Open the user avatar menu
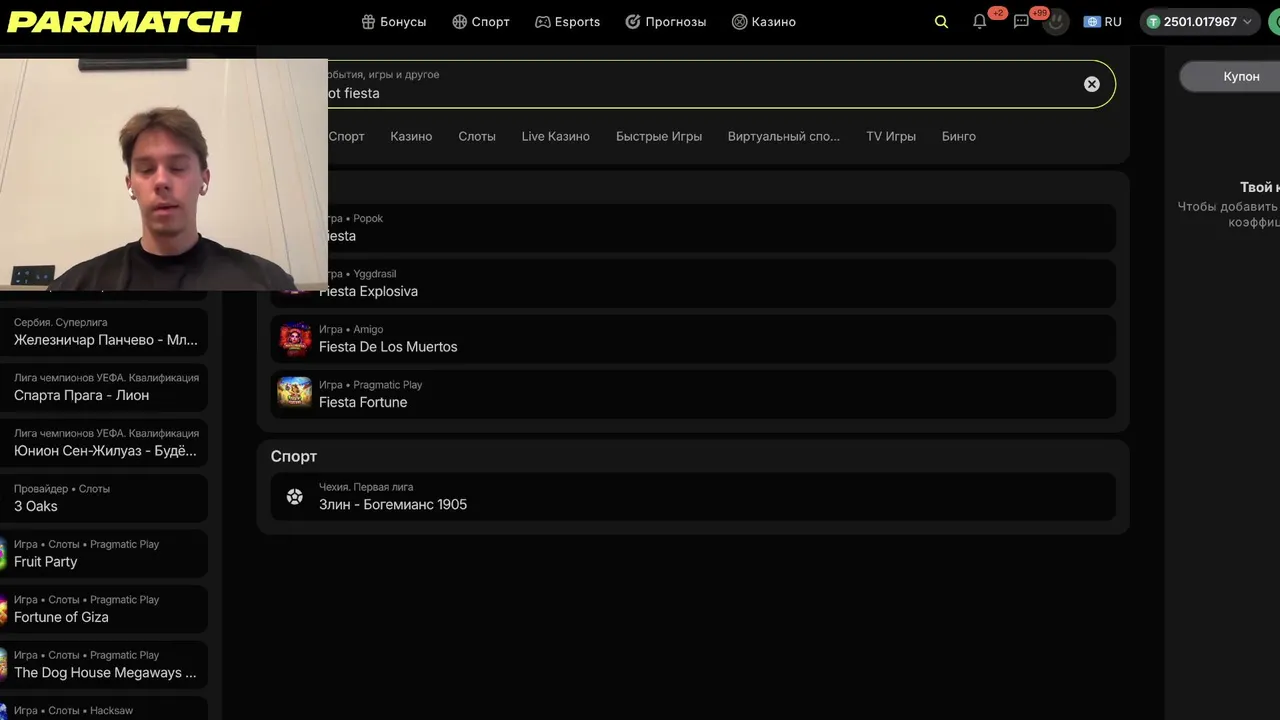 (1056, 22)
